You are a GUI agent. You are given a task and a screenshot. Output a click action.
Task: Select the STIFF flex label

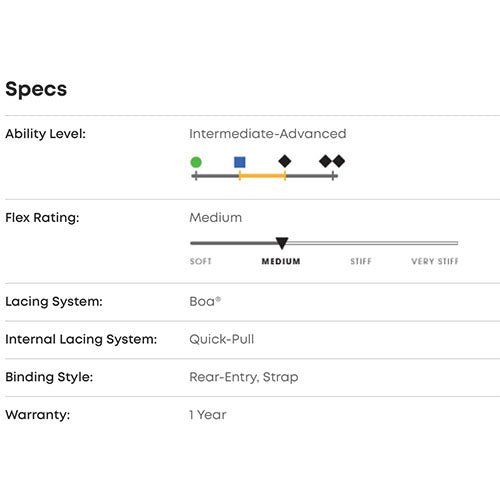(361, 261)
